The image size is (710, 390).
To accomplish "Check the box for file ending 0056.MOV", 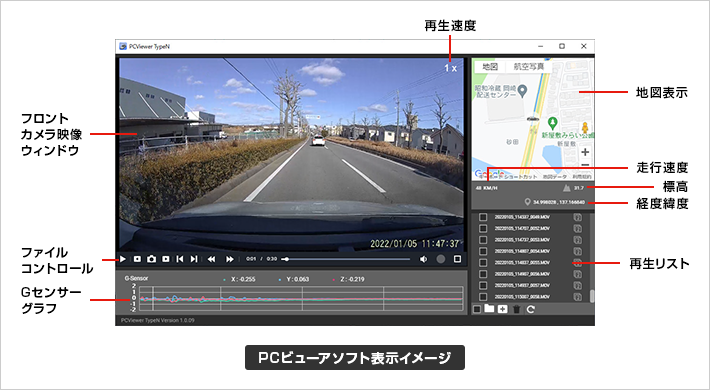I will [483, 274].
